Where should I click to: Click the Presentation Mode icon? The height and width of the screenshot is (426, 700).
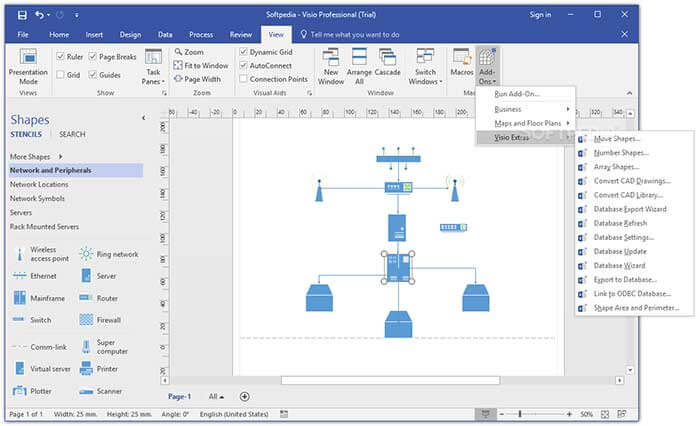click(x=28, y=58)
